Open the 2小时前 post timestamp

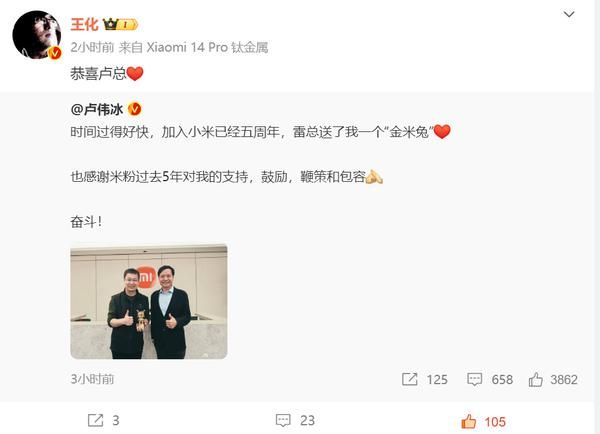tap(92, 47)
